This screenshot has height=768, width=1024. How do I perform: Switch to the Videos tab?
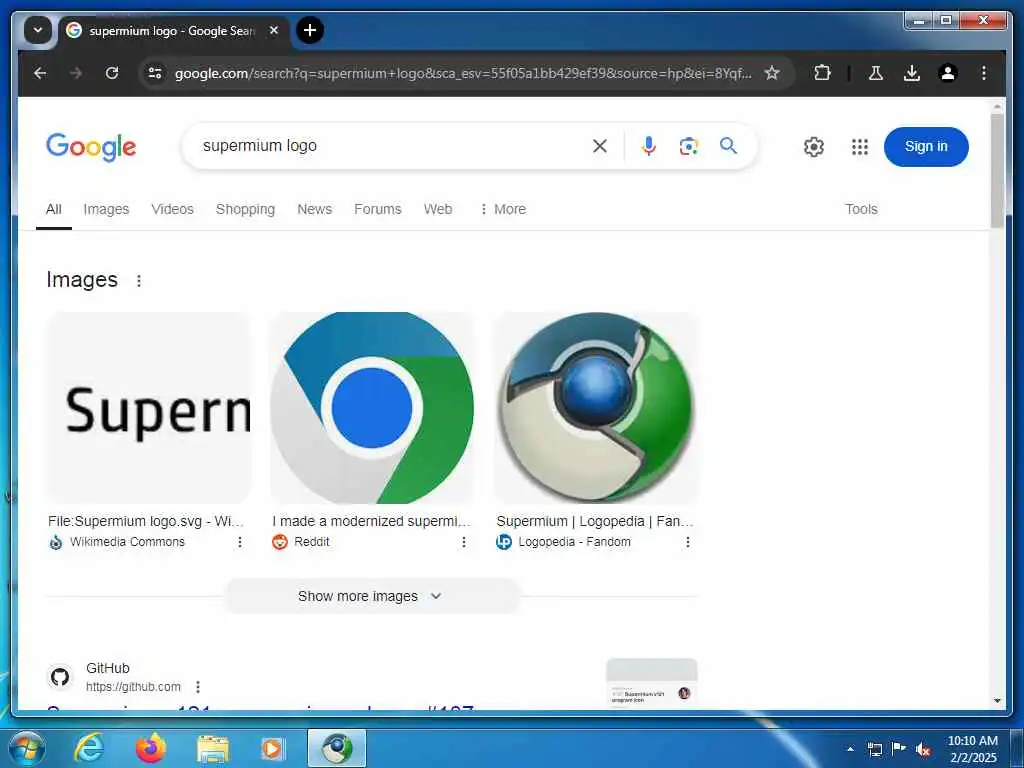(172, 209)
